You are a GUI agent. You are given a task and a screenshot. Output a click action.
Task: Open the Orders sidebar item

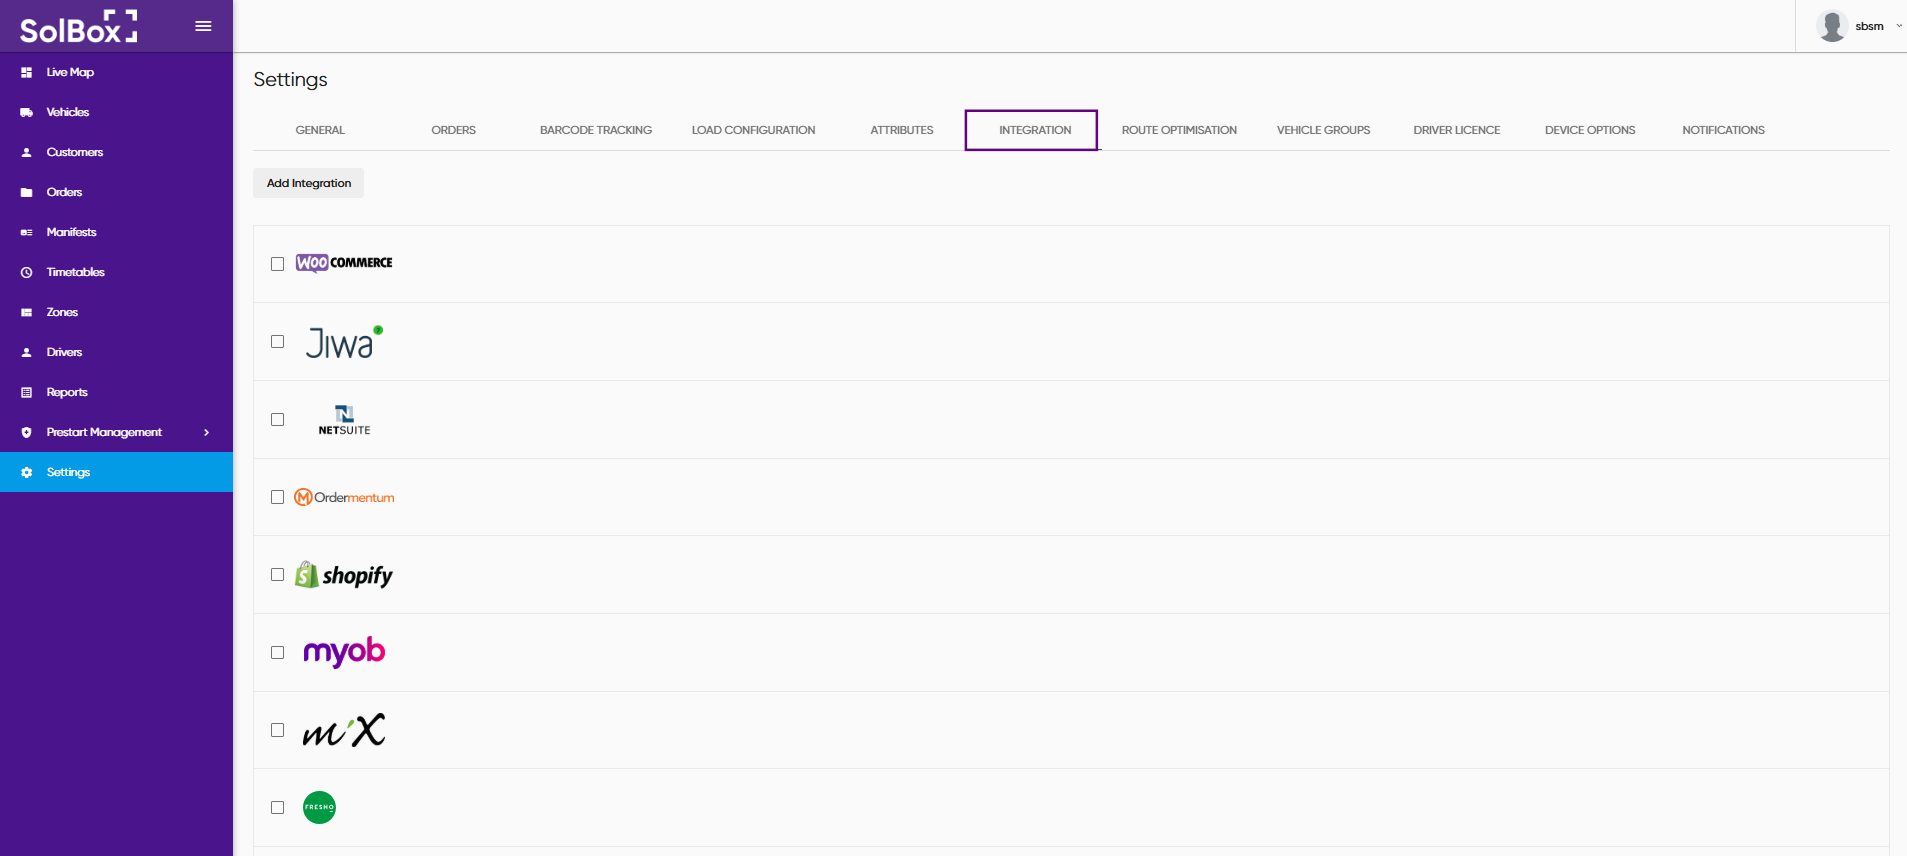[116, 192]
